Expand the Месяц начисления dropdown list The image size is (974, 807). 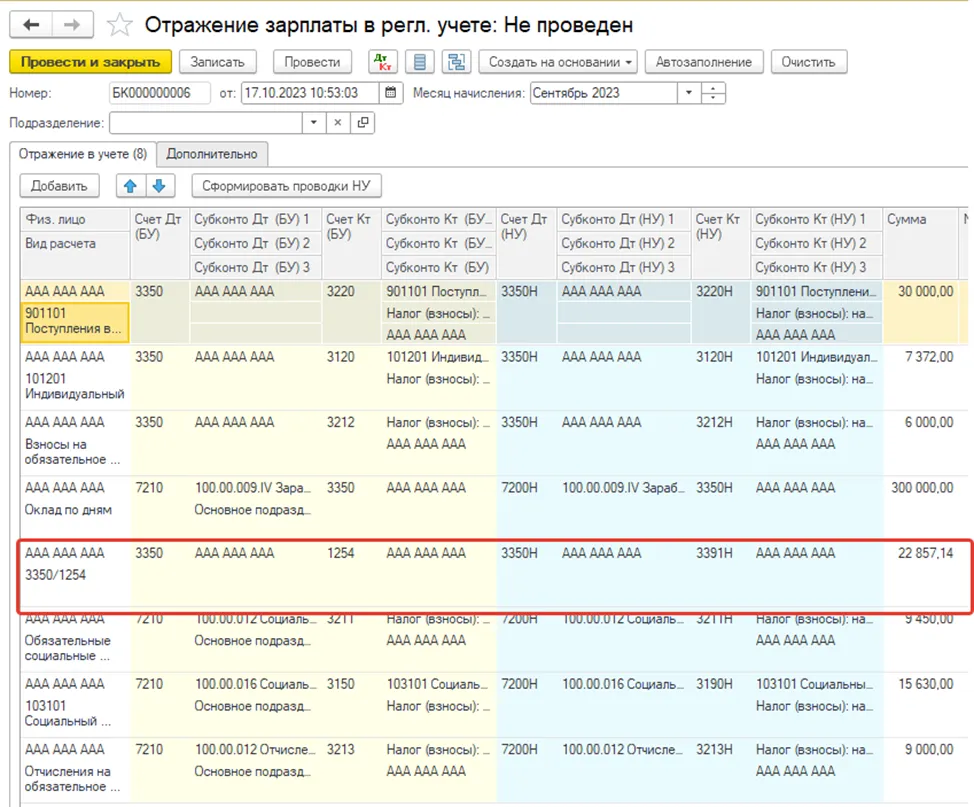tap(688, 93)
